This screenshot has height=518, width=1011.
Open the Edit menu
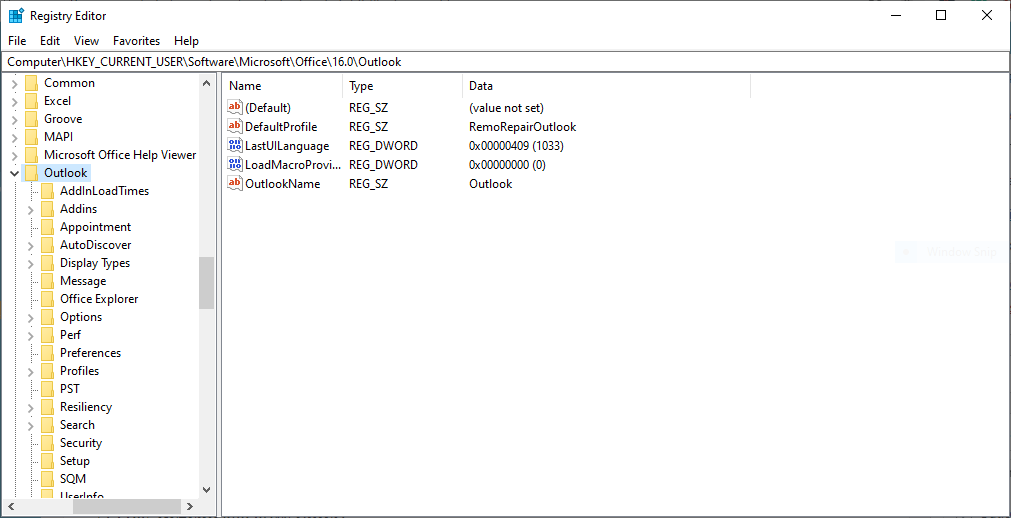coord(50,41)
